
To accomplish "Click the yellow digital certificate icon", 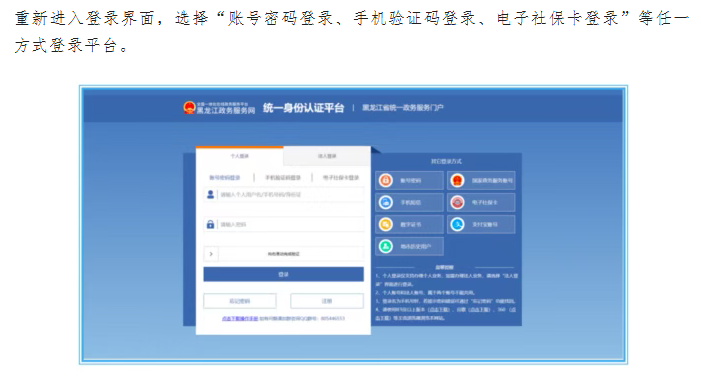I will (386, 224).
